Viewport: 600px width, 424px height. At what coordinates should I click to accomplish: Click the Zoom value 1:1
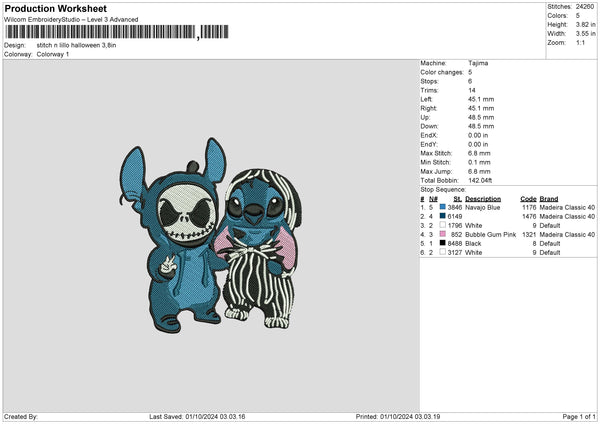click(580, 43)
